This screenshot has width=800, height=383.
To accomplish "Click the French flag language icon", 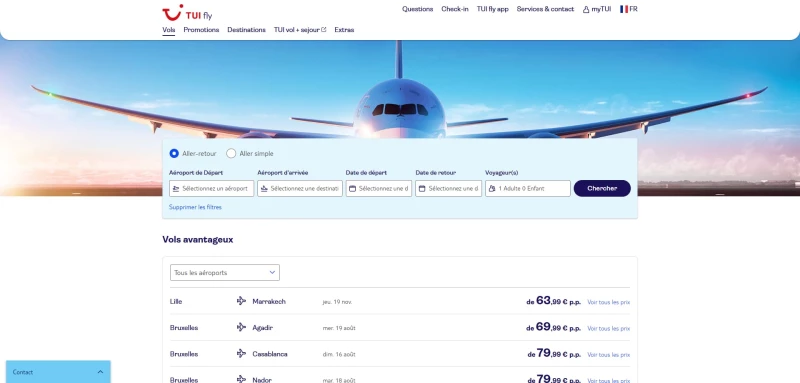I will click(623, 9).
